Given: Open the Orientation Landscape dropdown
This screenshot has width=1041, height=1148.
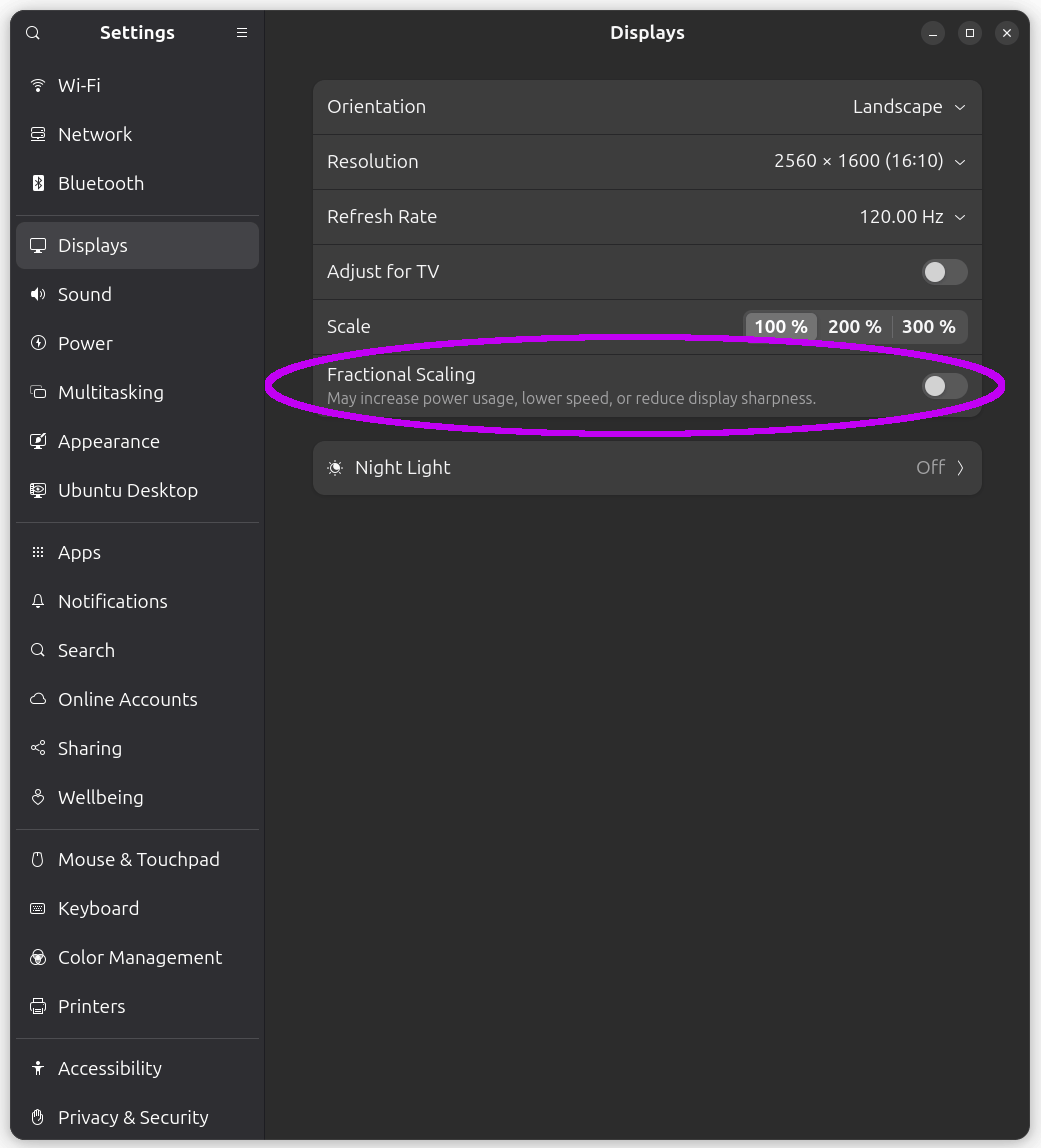Looking at the screenshot, I should [908, 107].
